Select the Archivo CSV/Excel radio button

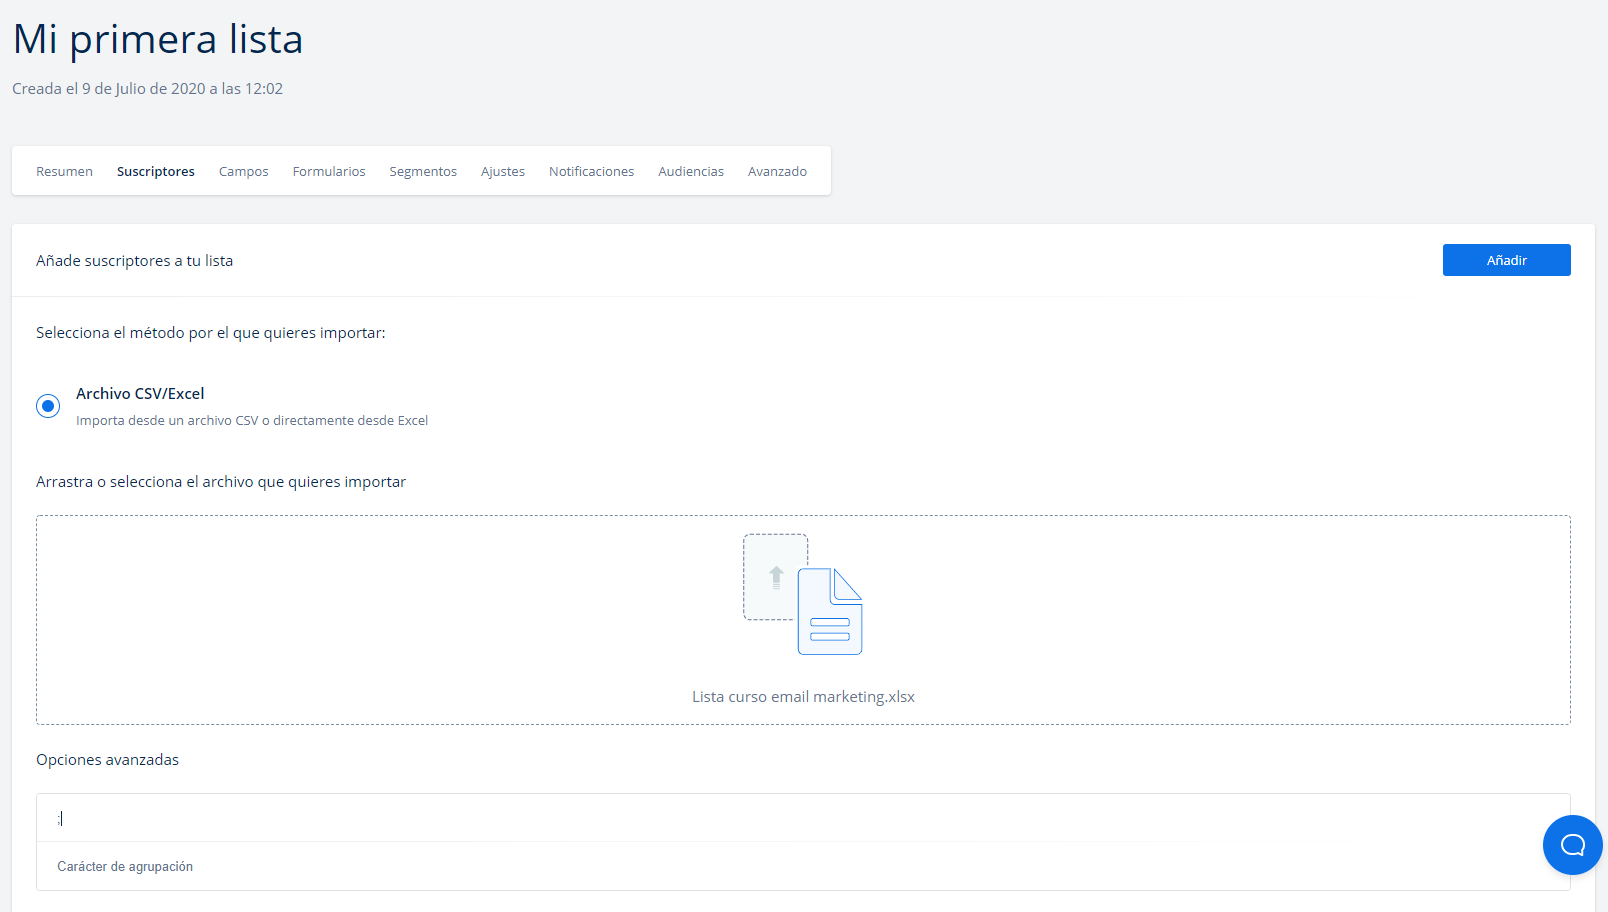[48, 406]
